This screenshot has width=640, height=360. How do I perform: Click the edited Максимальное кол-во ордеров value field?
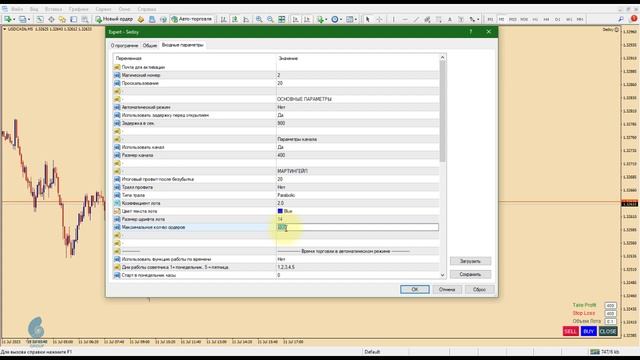coord(358,227)
